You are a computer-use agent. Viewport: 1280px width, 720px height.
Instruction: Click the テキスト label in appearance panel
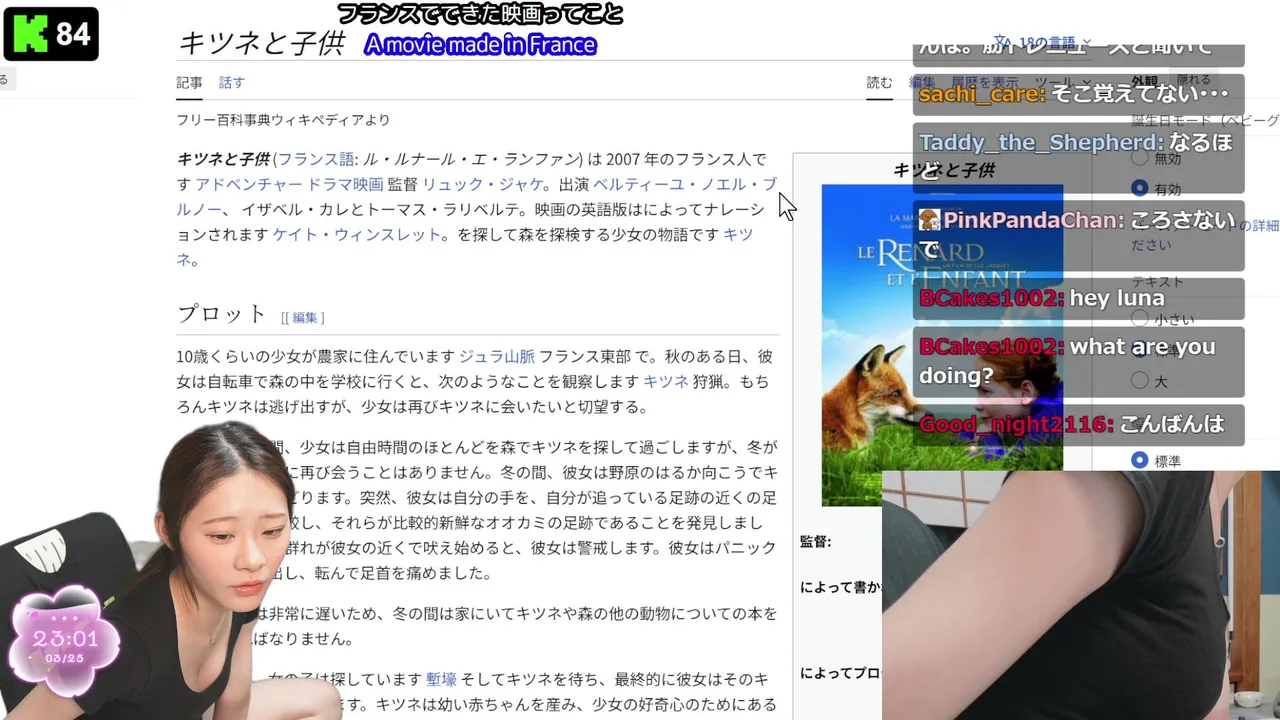tap(1157, 282)
